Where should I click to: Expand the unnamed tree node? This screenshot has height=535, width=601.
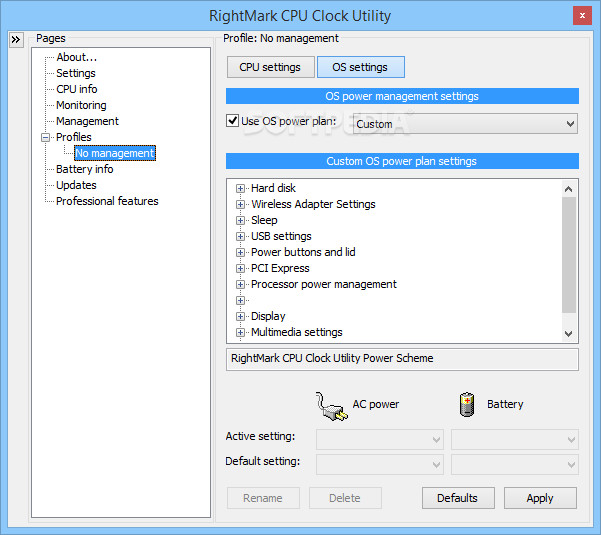pos(240,300)
